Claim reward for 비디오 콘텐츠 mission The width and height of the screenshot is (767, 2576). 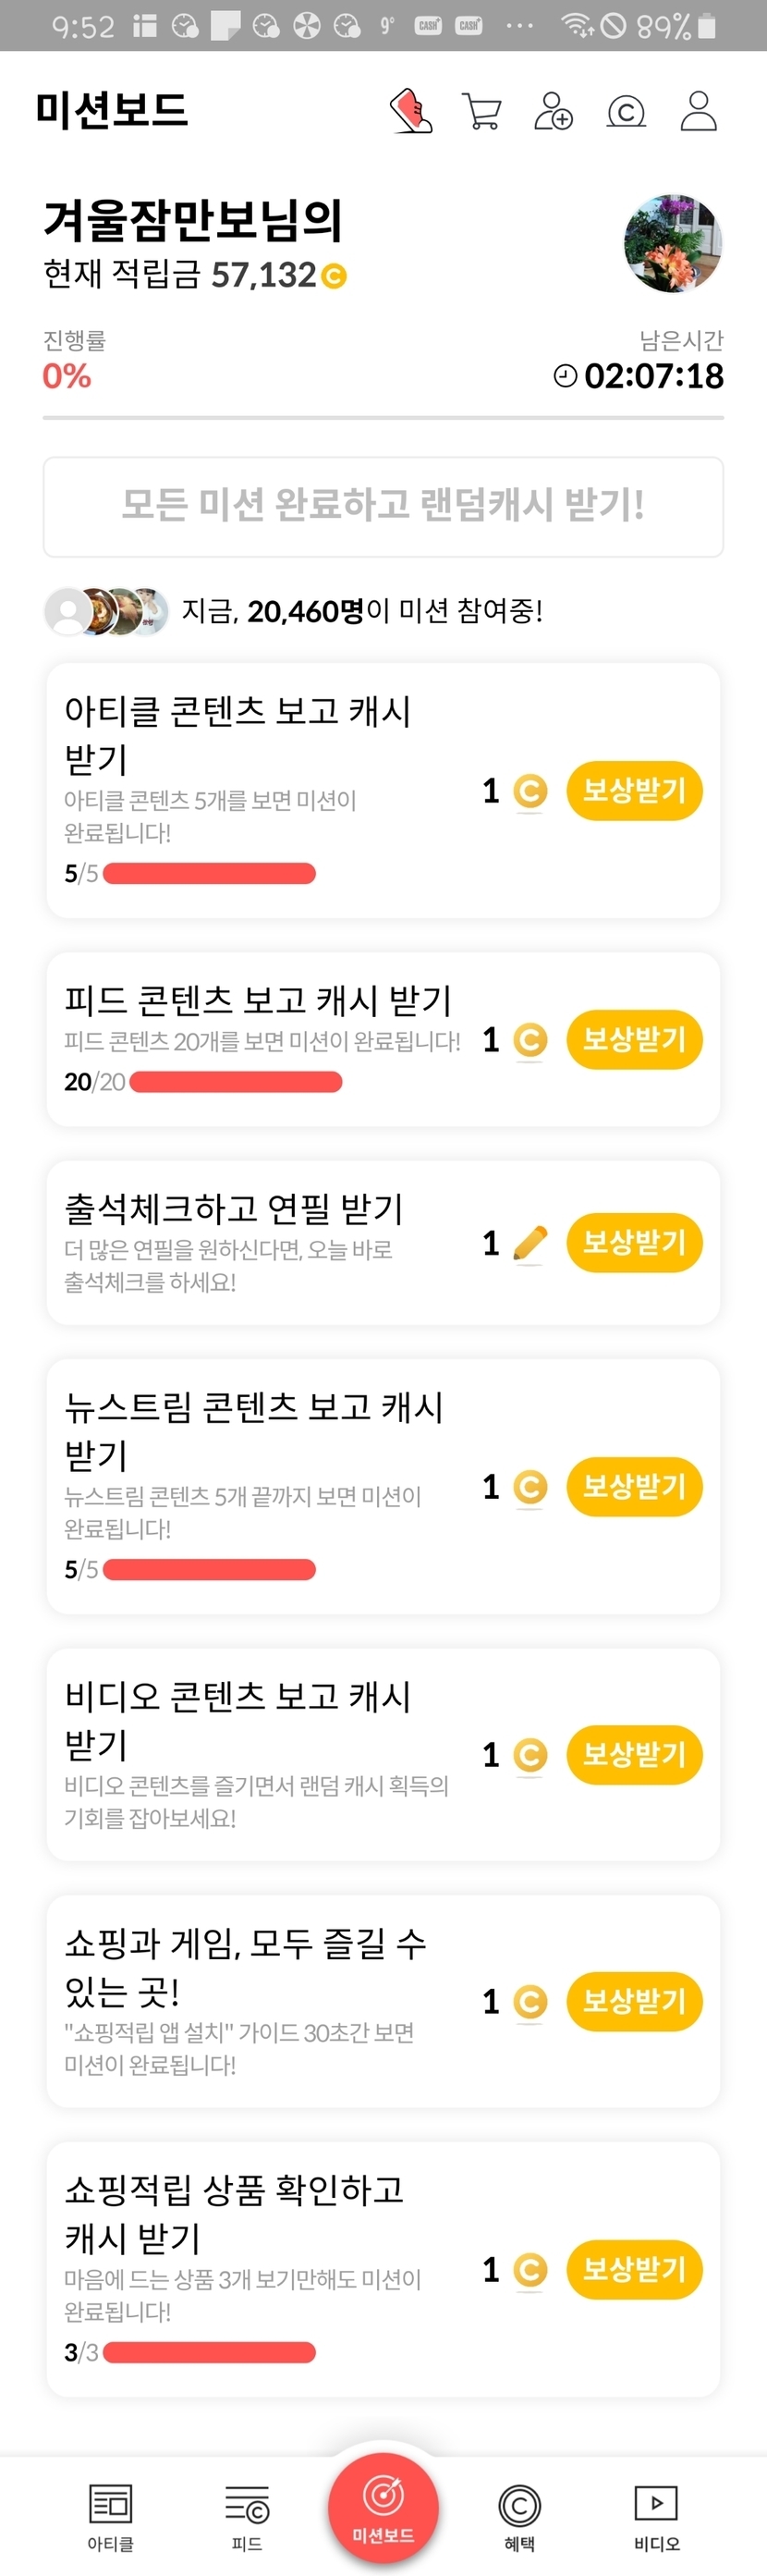tap(634, 1755)
